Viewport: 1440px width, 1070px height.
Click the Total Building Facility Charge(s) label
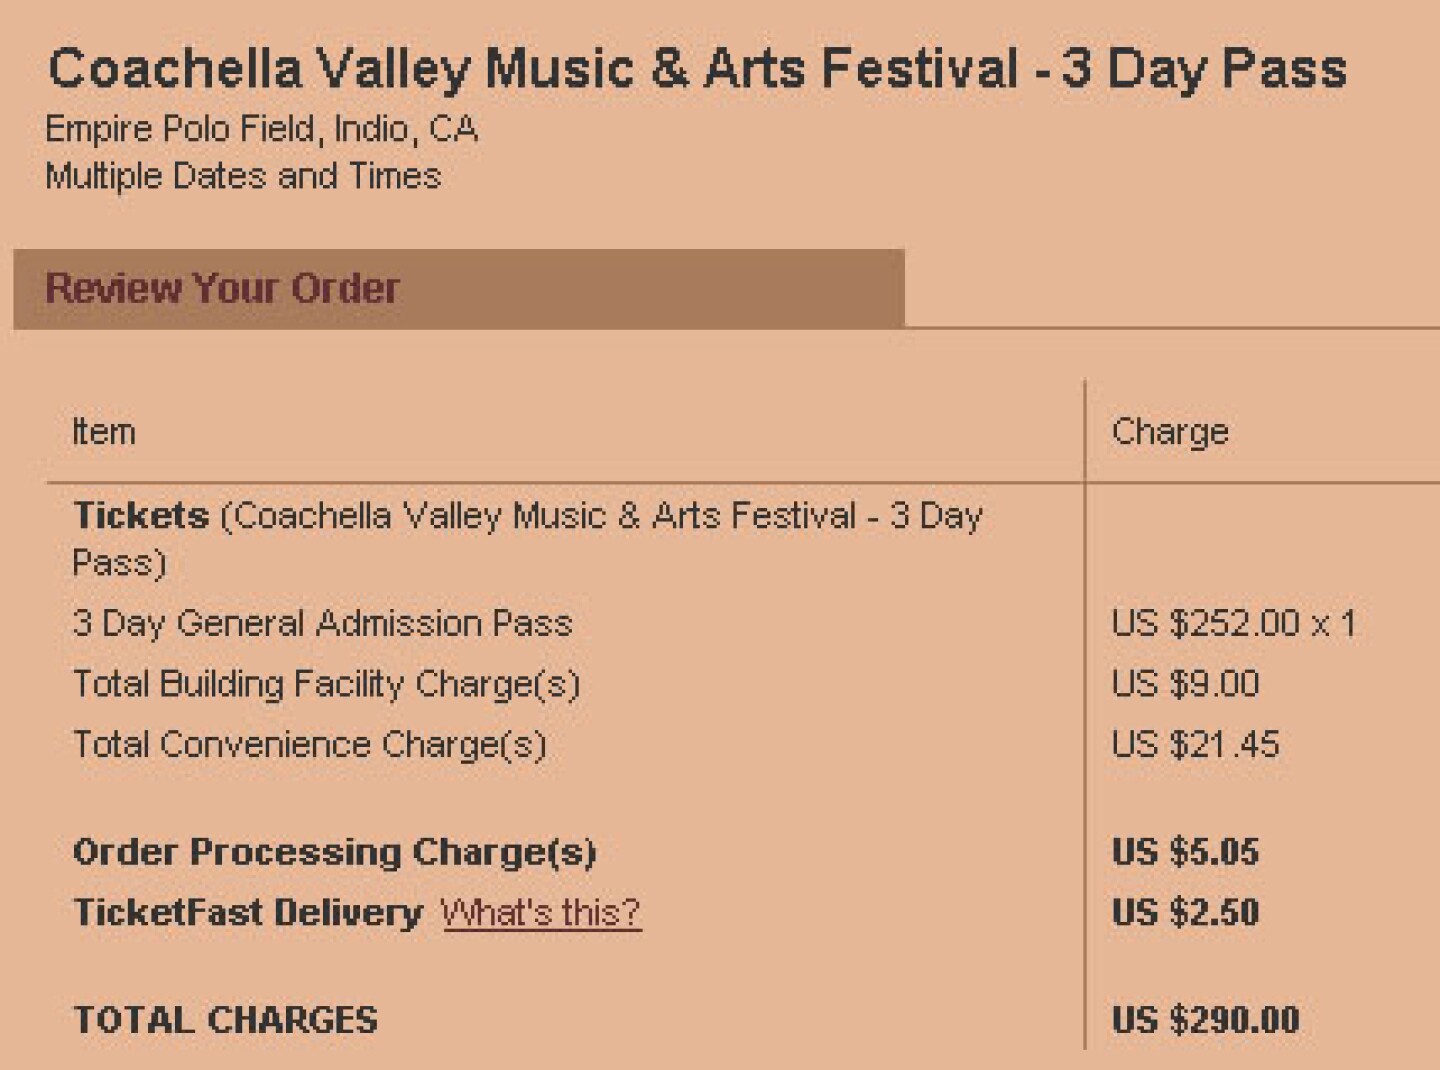pyautogui.click(x=326, y=685)
